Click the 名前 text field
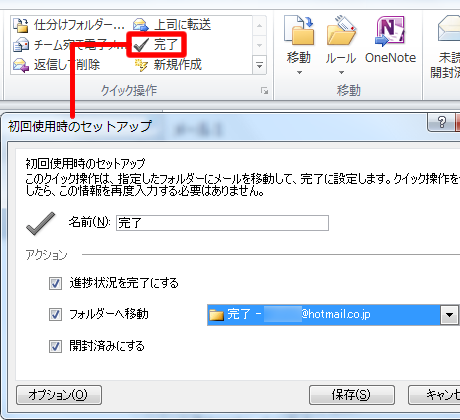 (x=222, y=223)
